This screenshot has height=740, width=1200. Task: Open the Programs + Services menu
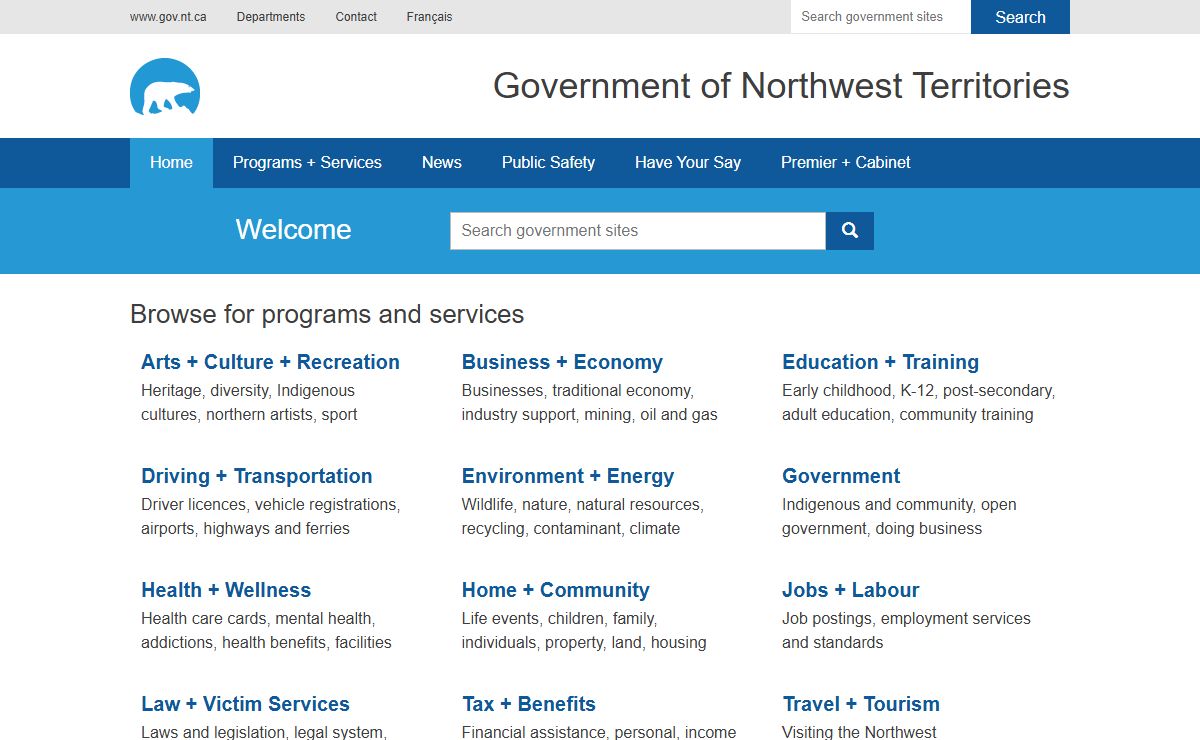click(307, 163)
